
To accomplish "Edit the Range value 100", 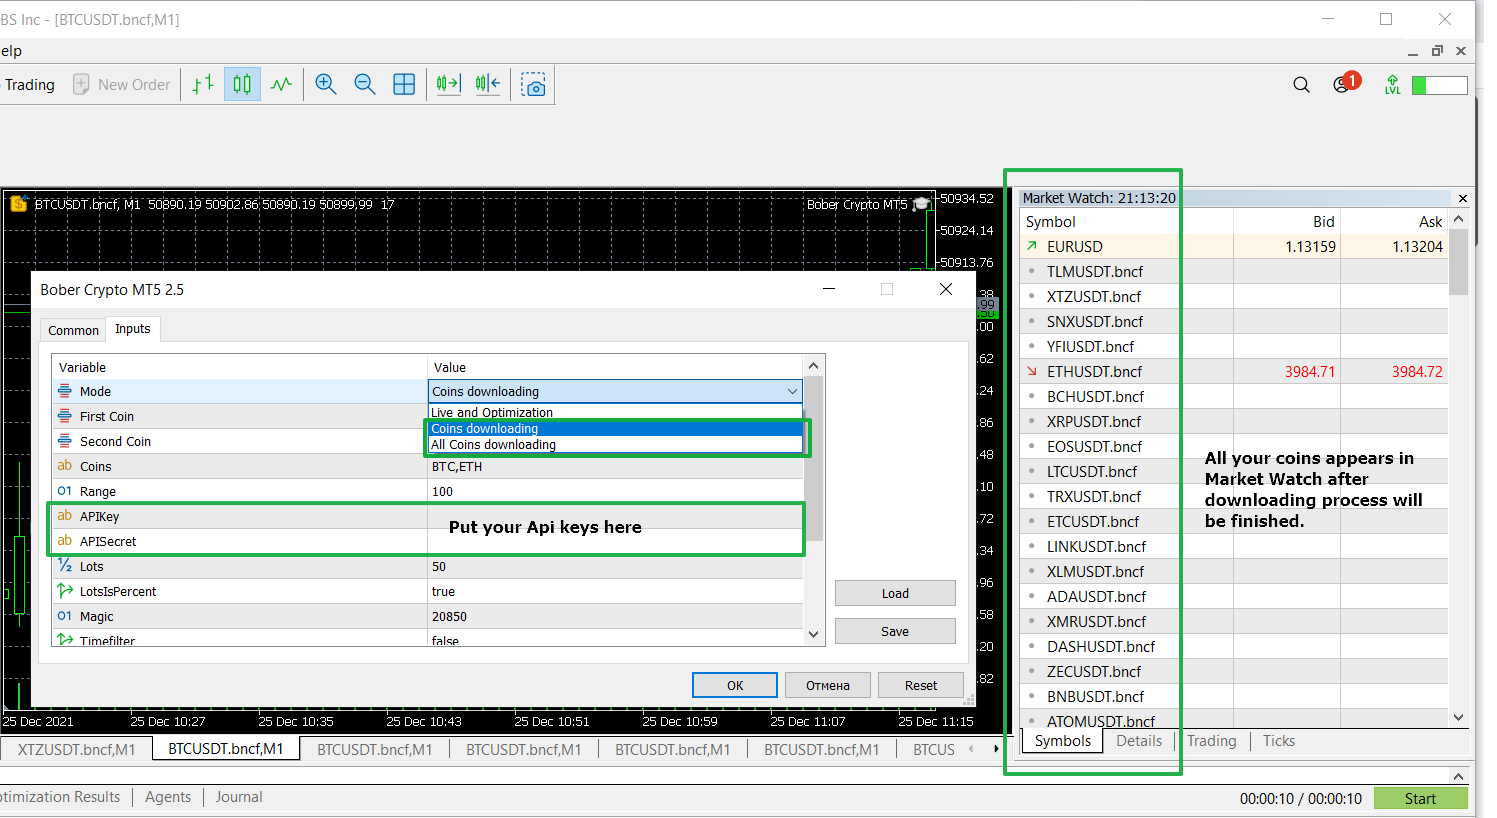I will [x=615, y=491].
